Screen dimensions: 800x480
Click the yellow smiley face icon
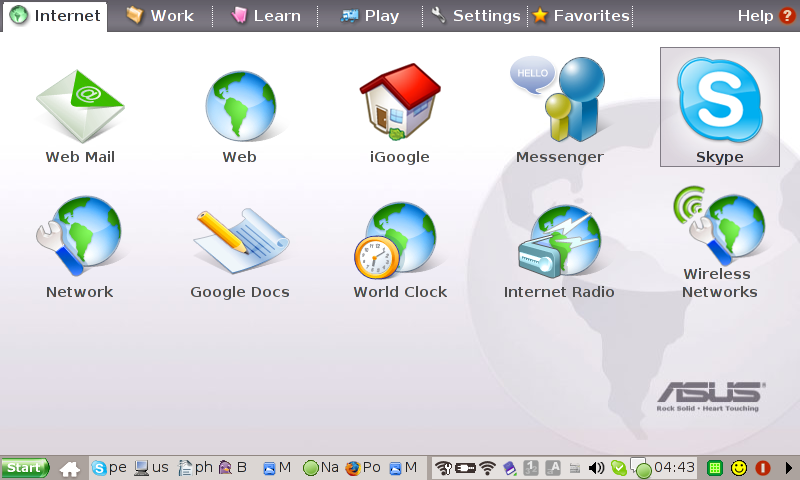(739, 468)
